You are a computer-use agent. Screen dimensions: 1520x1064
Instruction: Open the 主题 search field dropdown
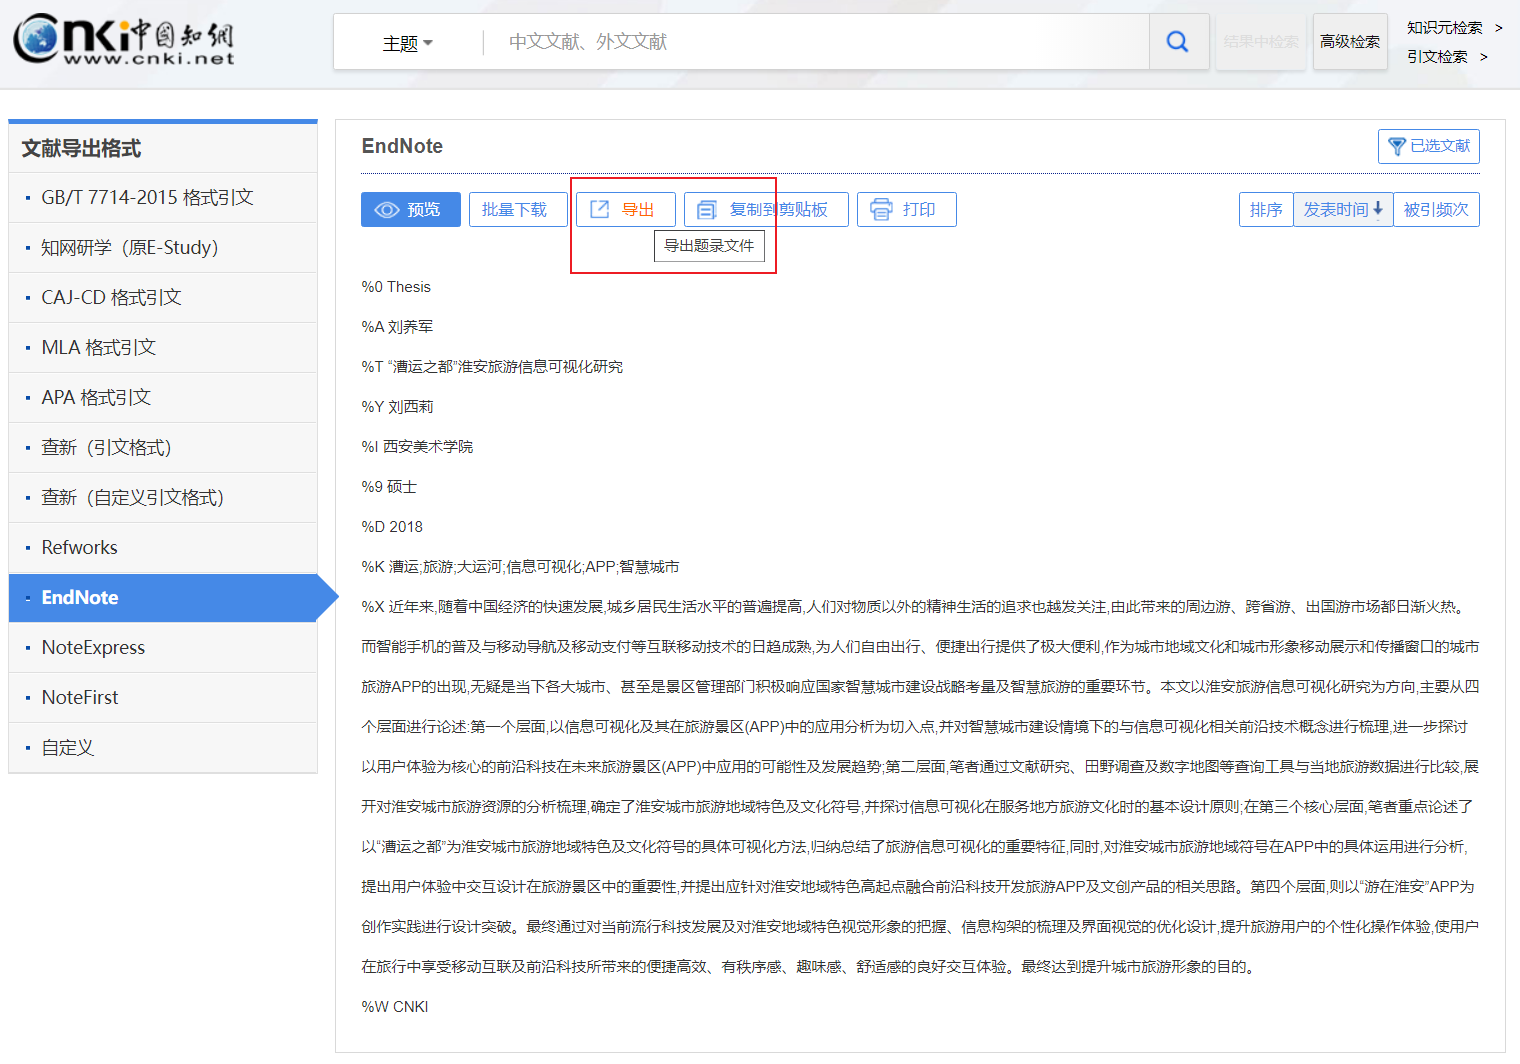pos(408,43)
